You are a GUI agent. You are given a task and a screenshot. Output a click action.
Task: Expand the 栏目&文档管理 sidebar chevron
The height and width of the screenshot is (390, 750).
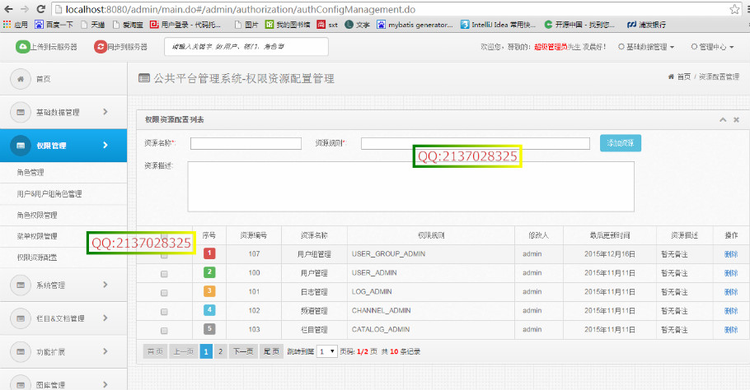pyautogui.click(x=105, y=318)
